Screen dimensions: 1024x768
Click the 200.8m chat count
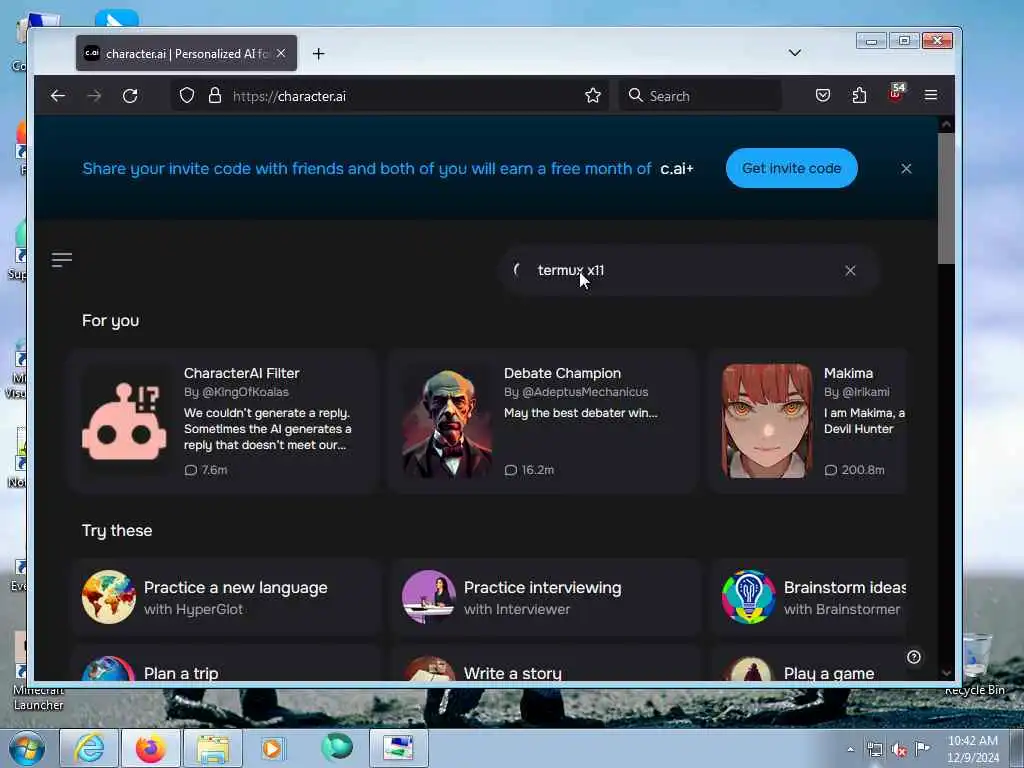tap(854, 470)
